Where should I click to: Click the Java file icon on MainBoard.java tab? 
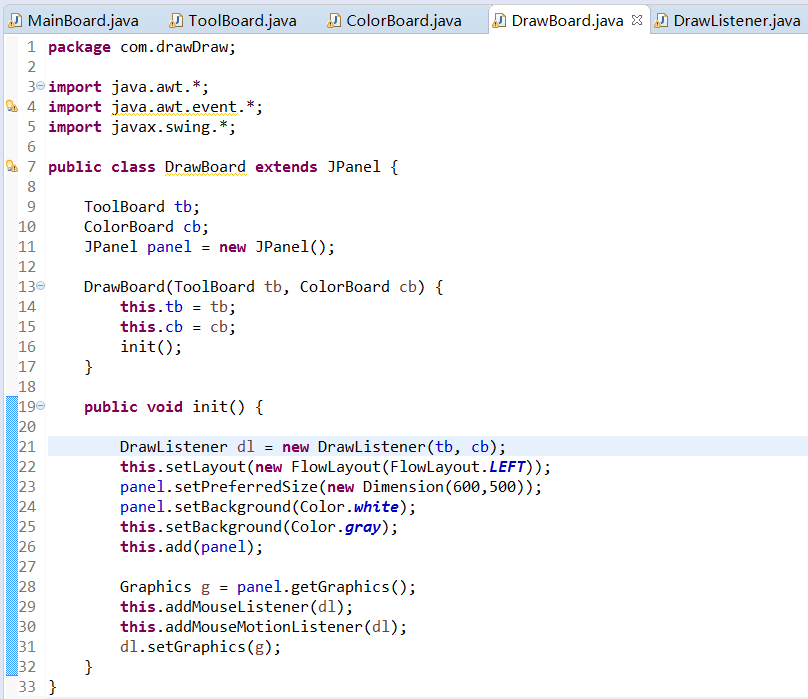pos(16,21)
